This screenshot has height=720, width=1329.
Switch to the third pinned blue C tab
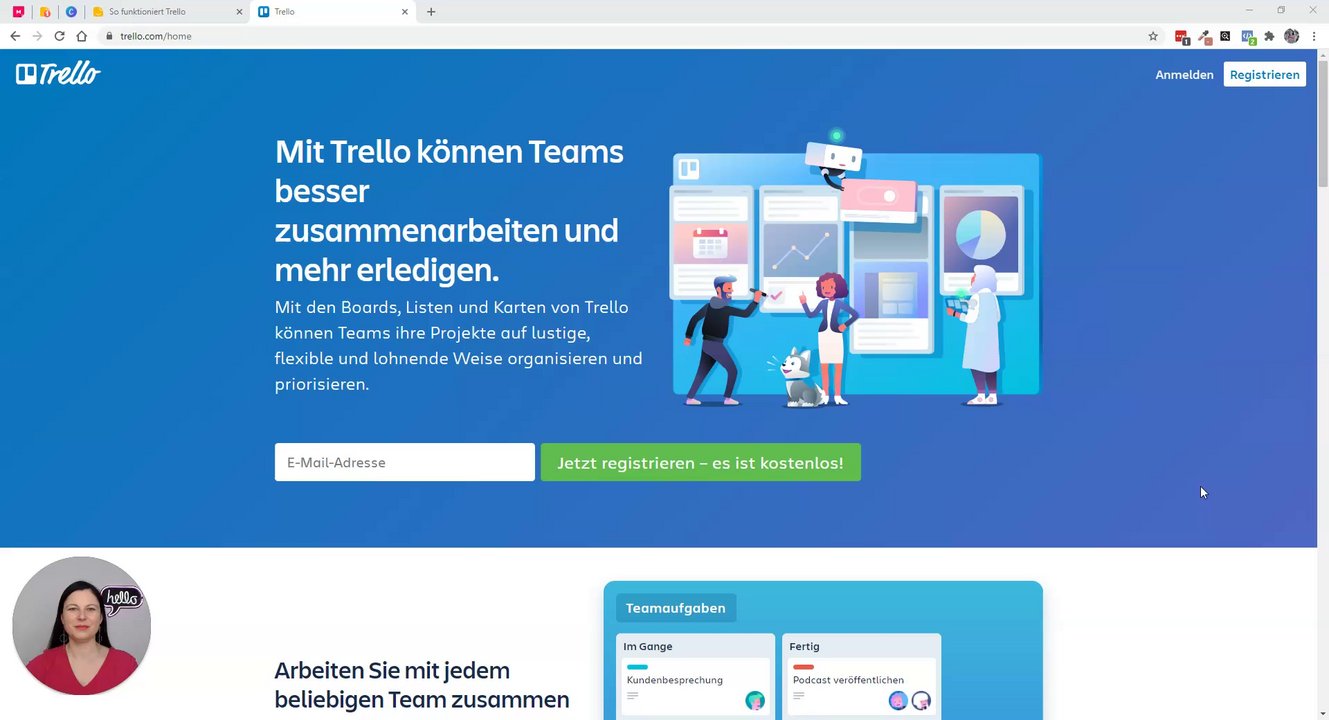[71, 12]
